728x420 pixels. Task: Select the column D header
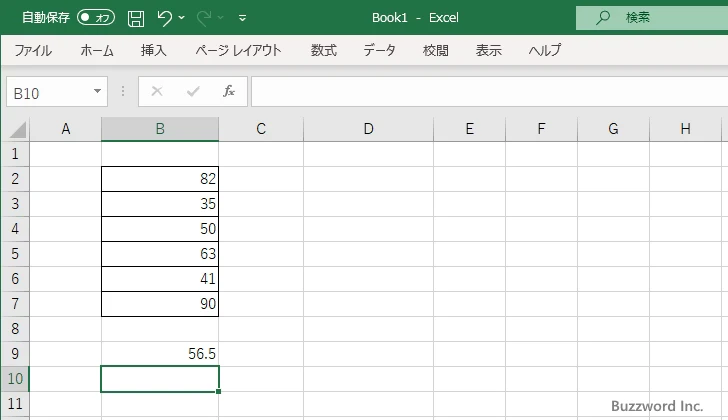[x=368, y=129]
